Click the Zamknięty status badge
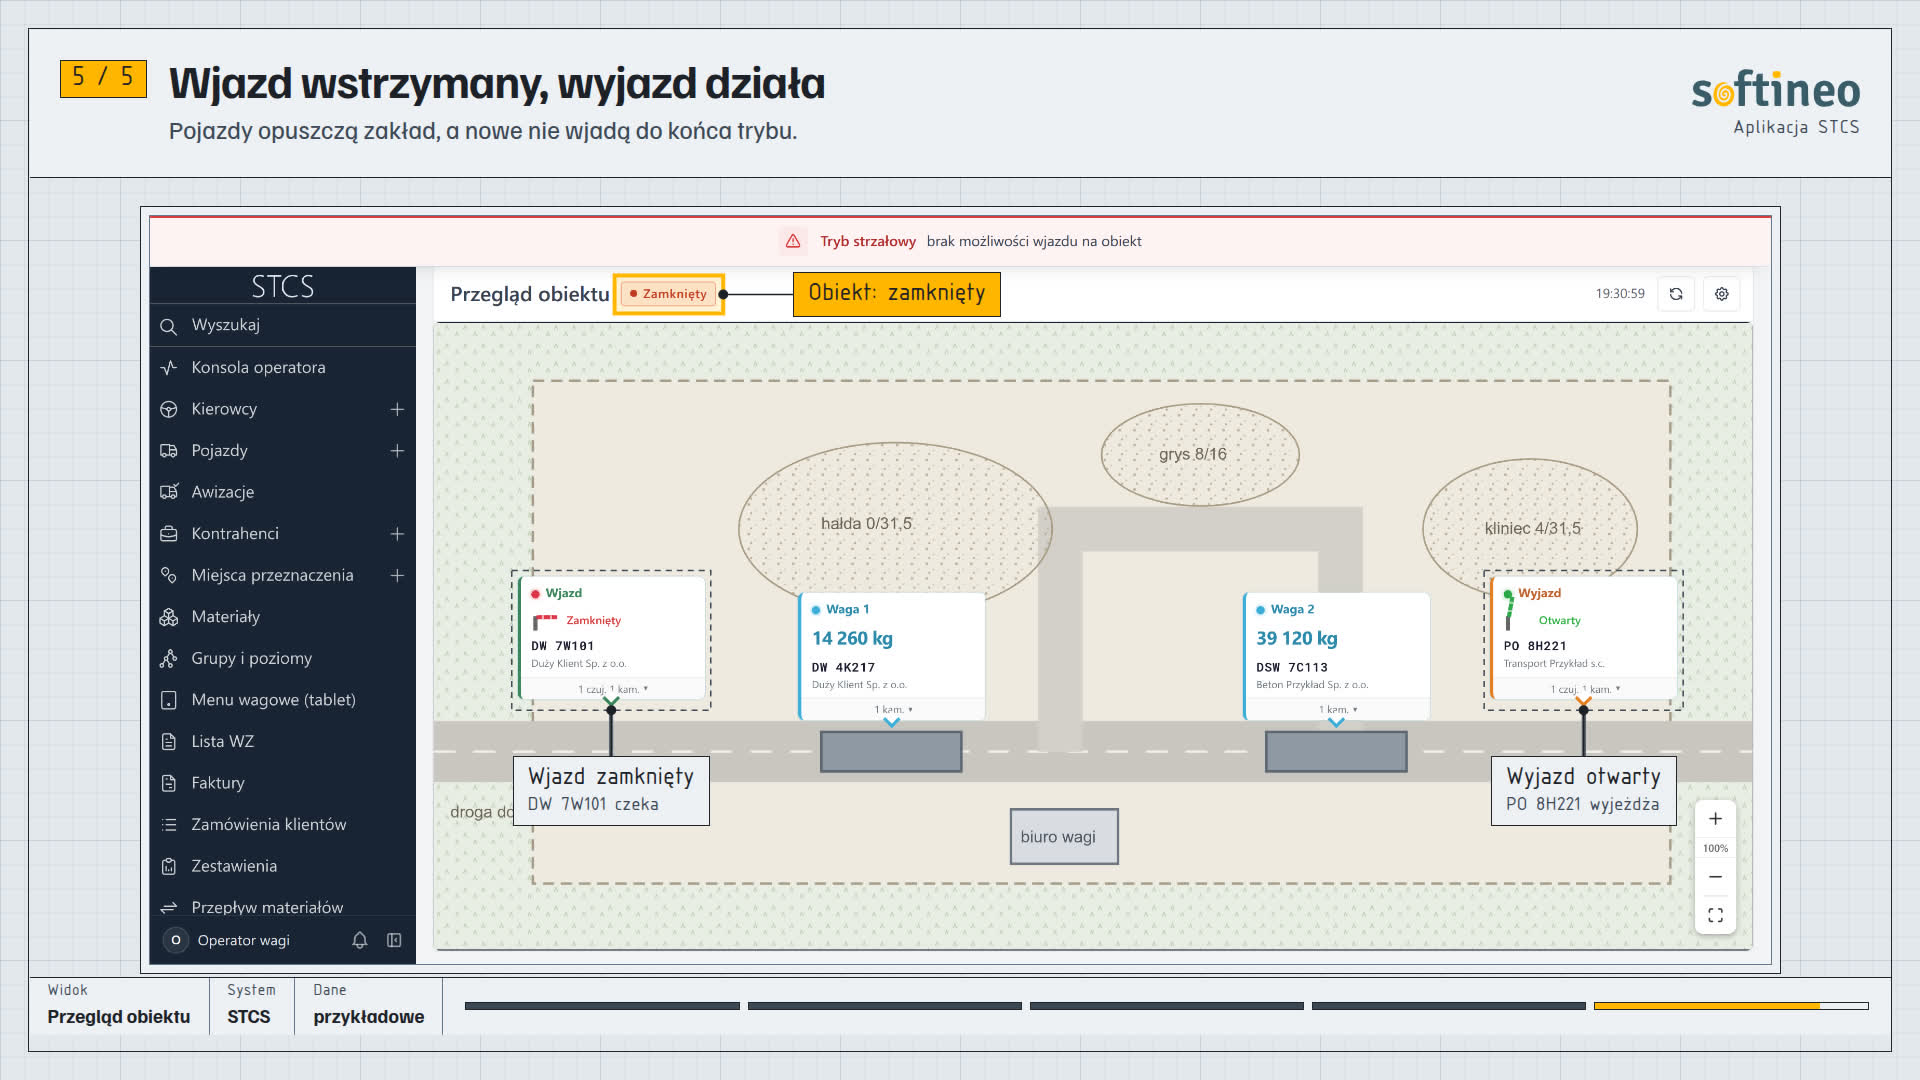This screenshot has height=1080, width=1920. pyautogui.click(x=669, y=294)
